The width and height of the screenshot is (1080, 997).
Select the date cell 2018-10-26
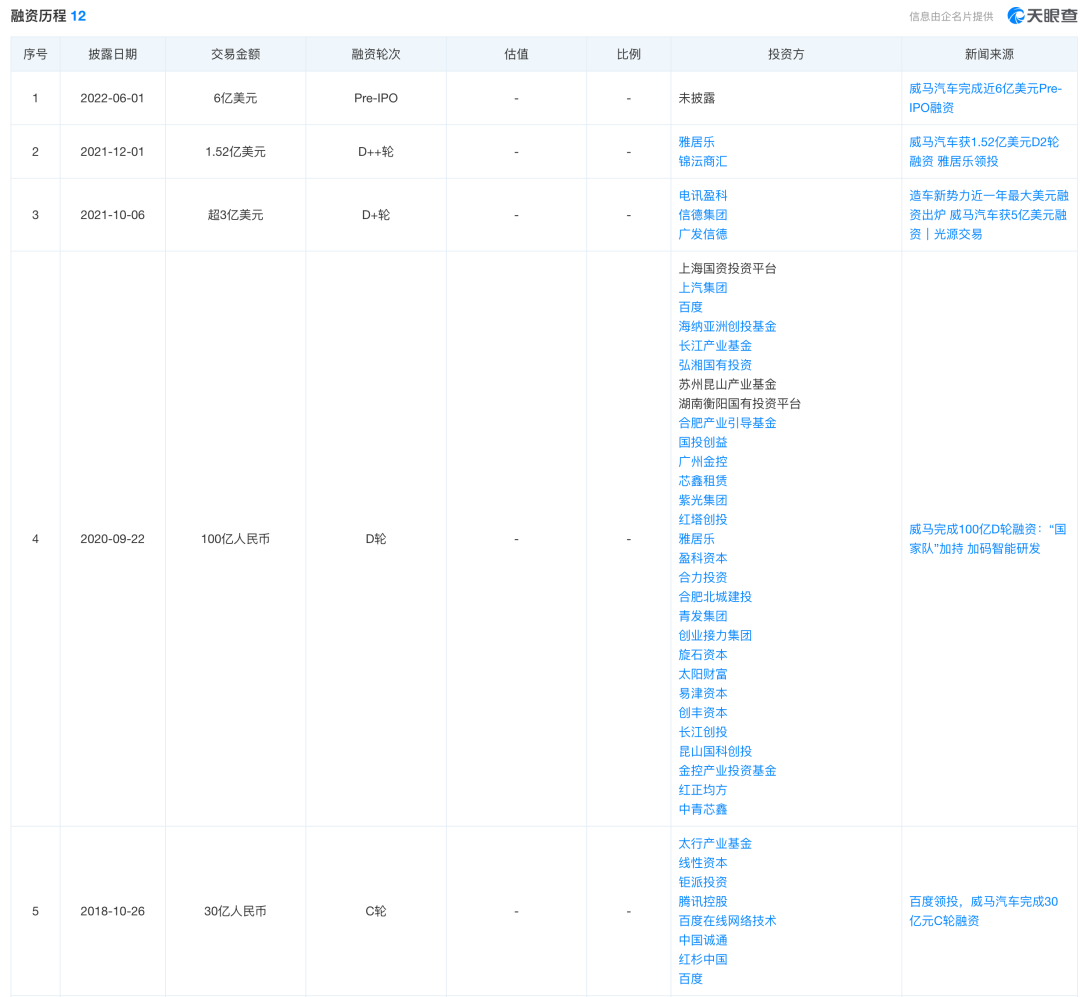112,911
